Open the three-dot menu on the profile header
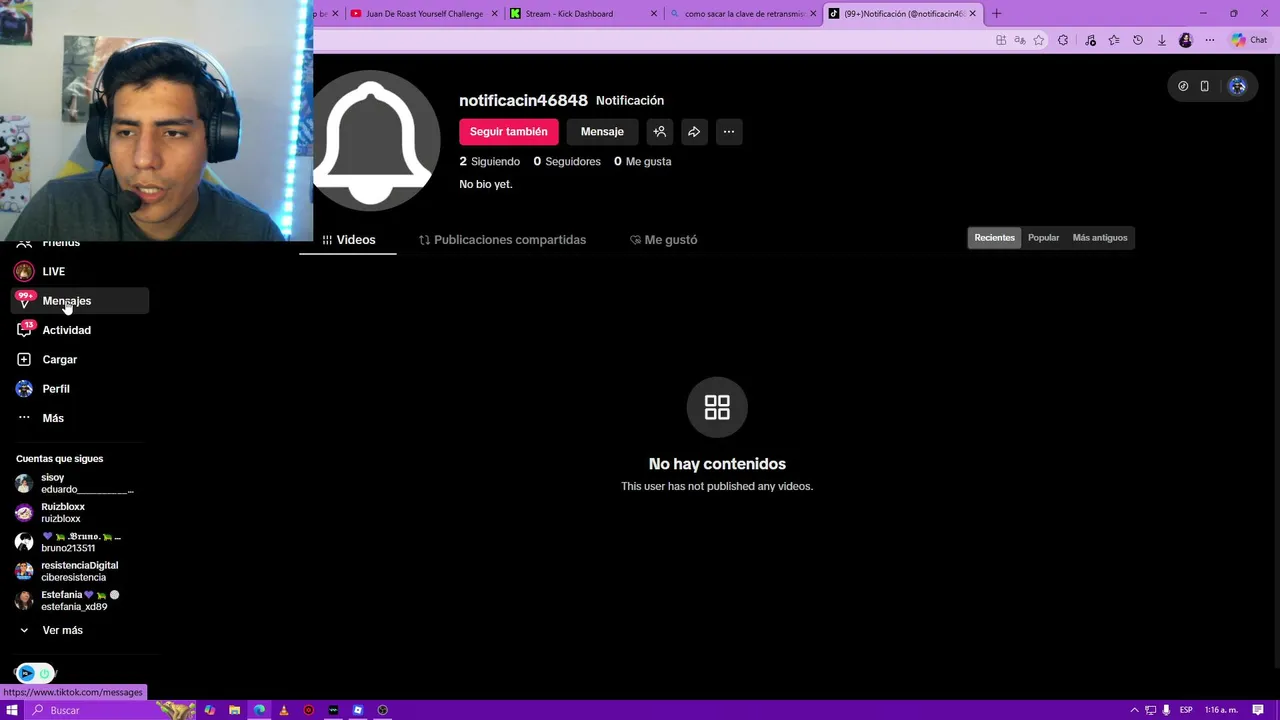This screenshot has height=720, width=1280. click(729, 132)
